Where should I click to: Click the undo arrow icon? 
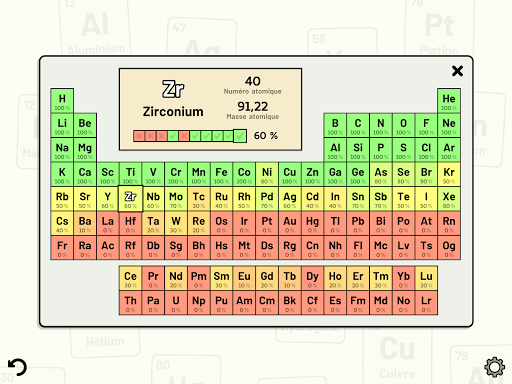click(17, 367)
